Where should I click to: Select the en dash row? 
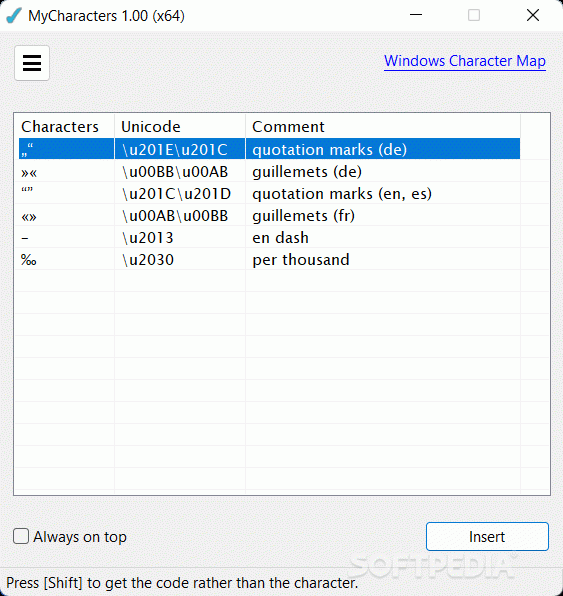click(269, 238)
